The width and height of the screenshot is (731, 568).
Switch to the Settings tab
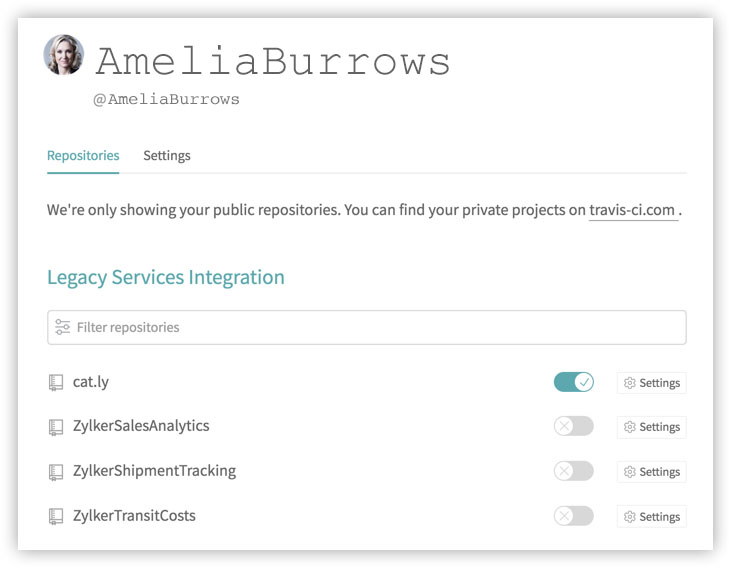pyautogui.click(x=167, y=156)
